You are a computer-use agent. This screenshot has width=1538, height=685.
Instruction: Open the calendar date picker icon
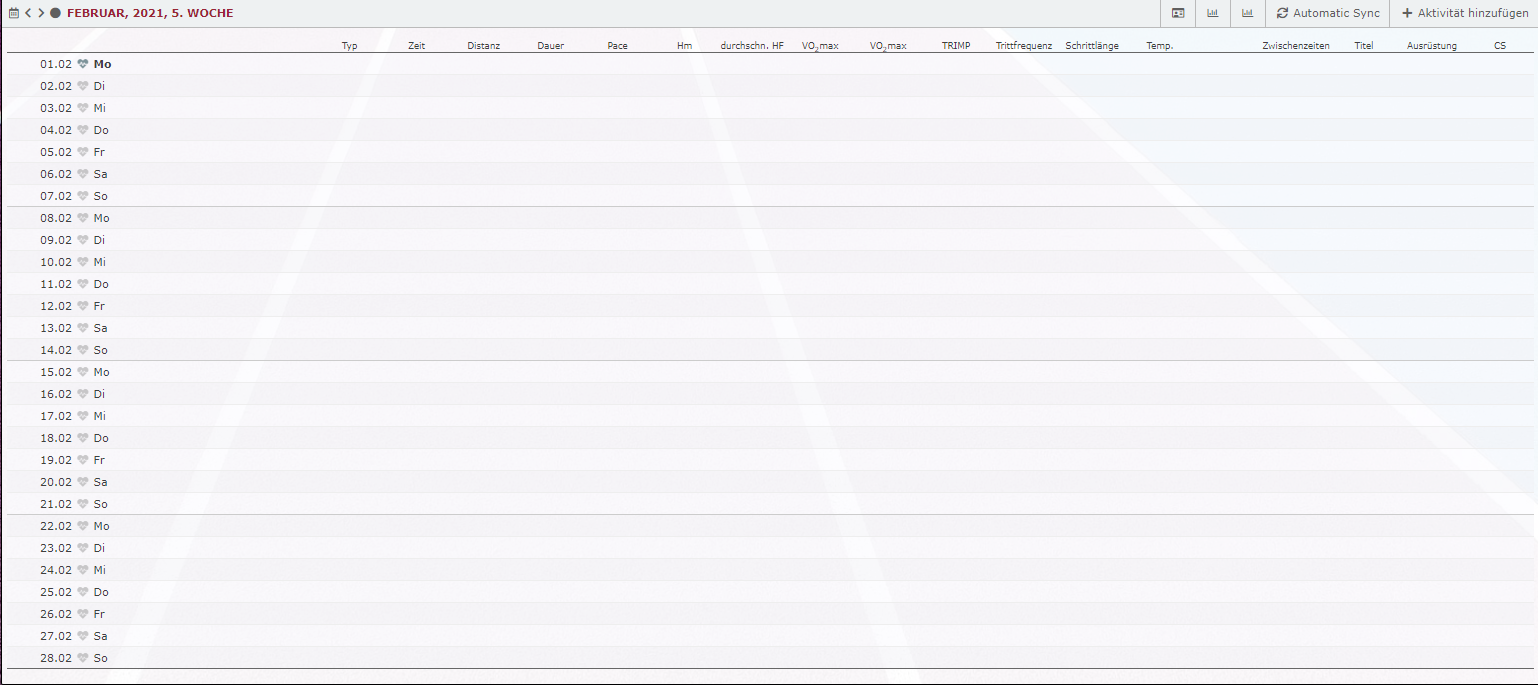coord(14,13)
